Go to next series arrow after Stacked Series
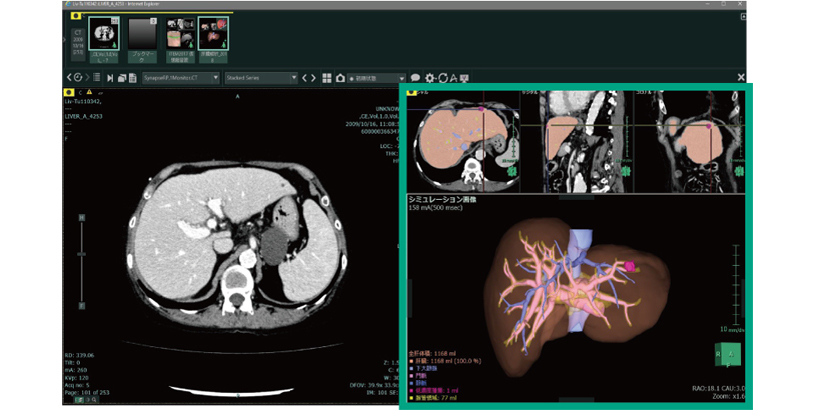 (313, 78)
